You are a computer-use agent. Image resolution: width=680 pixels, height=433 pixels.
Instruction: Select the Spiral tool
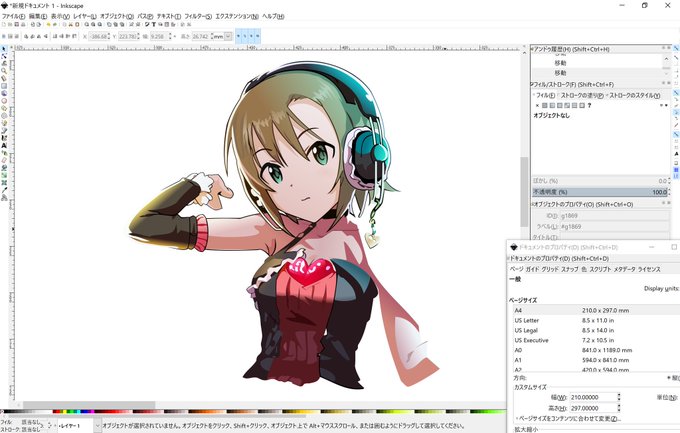point(4,115)
